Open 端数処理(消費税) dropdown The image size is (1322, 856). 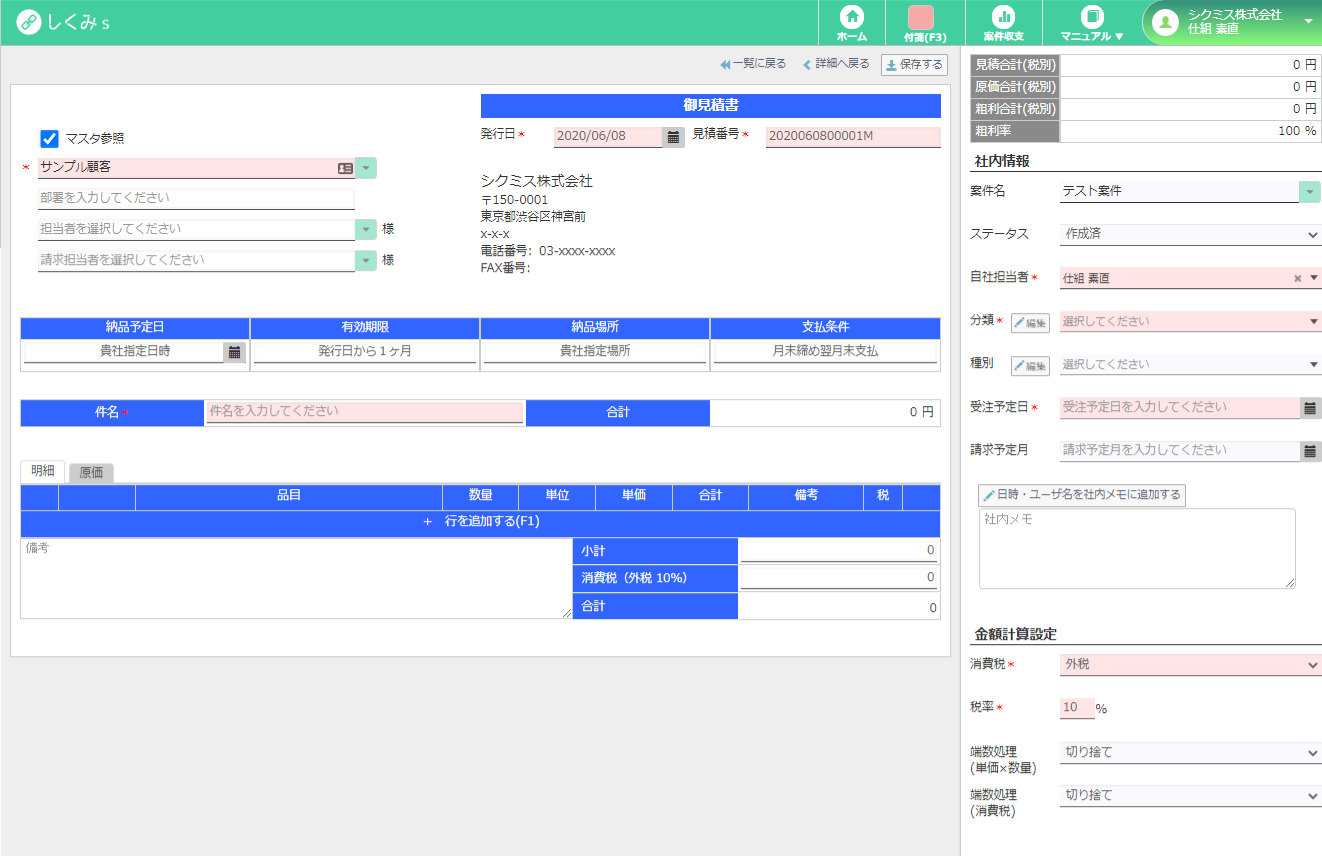[1190, 796]
